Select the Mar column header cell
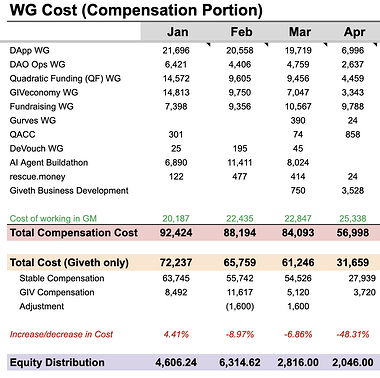The image size is (380, 378). [x=299, y=32]
